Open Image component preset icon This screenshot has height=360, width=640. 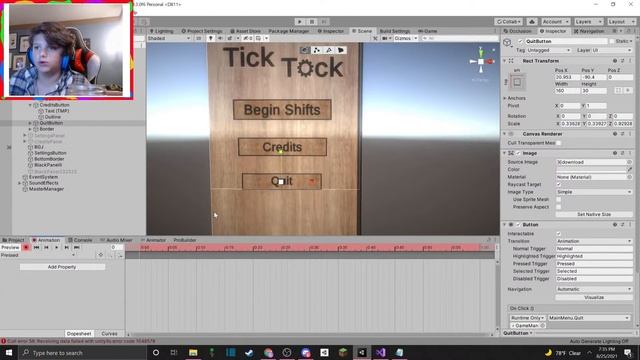click(622, 153)
